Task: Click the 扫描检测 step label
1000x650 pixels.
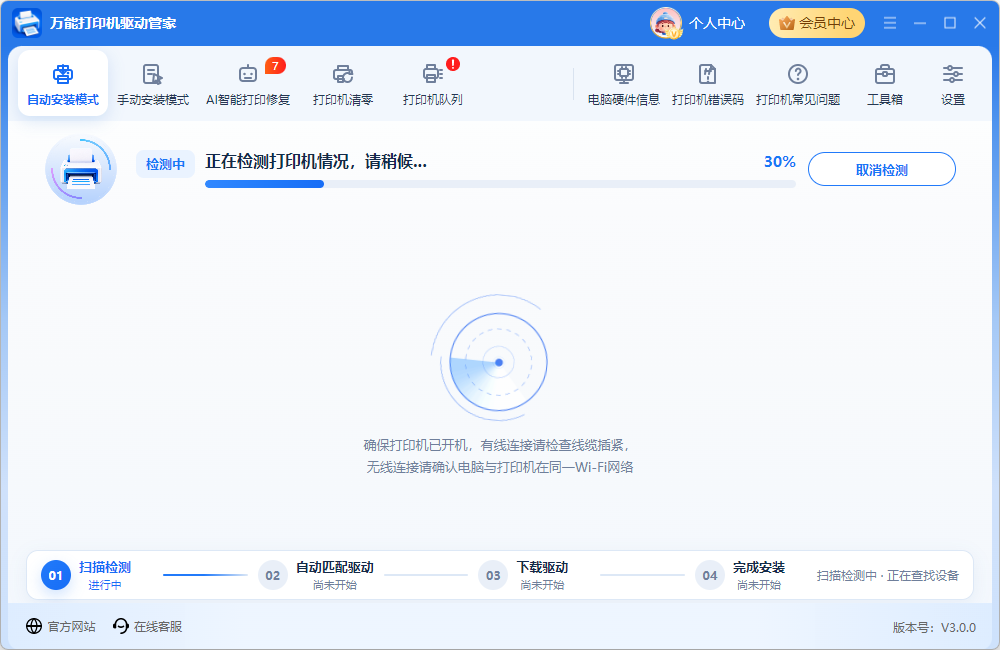Action: point(105,567)
